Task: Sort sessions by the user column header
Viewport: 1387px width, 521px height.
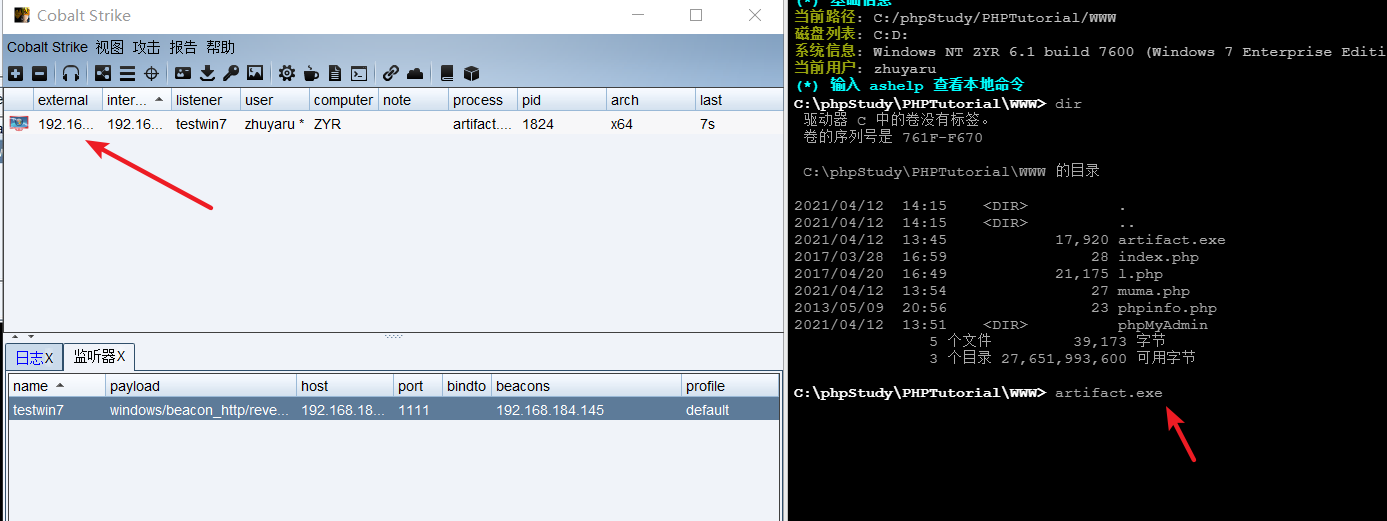Action: pos(275,100)
